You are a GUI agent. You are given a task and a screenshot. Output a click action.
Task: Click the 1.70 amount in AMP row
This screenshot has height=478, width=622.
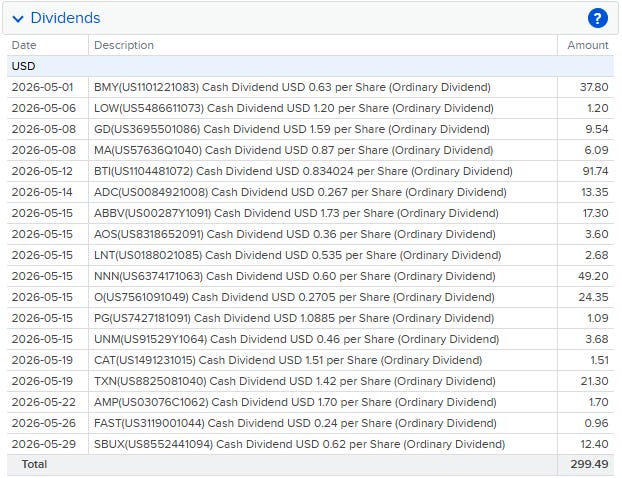point(599,403)
